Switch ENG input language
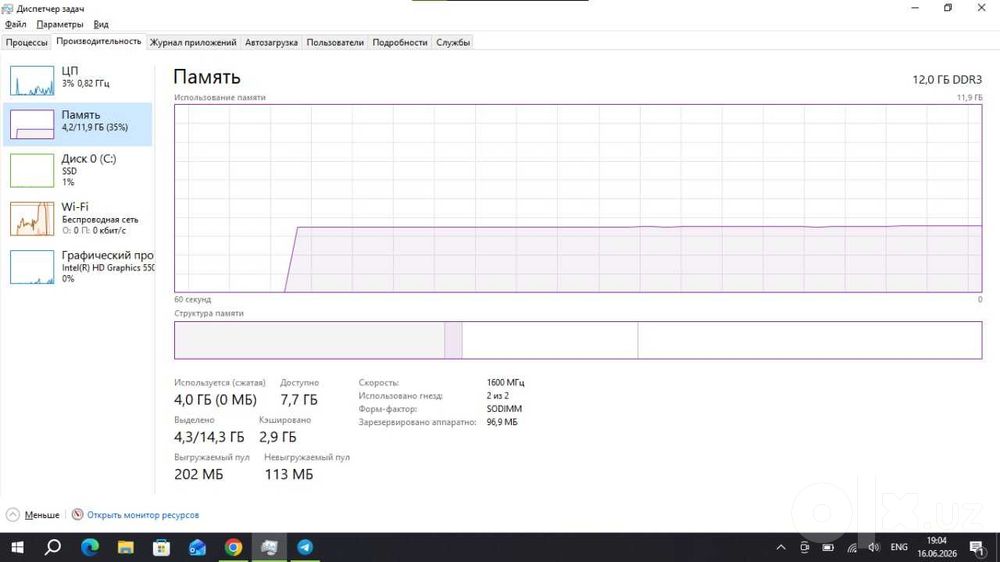The height and width of the screenshot is (562, 1000). [x=899, y=547]
